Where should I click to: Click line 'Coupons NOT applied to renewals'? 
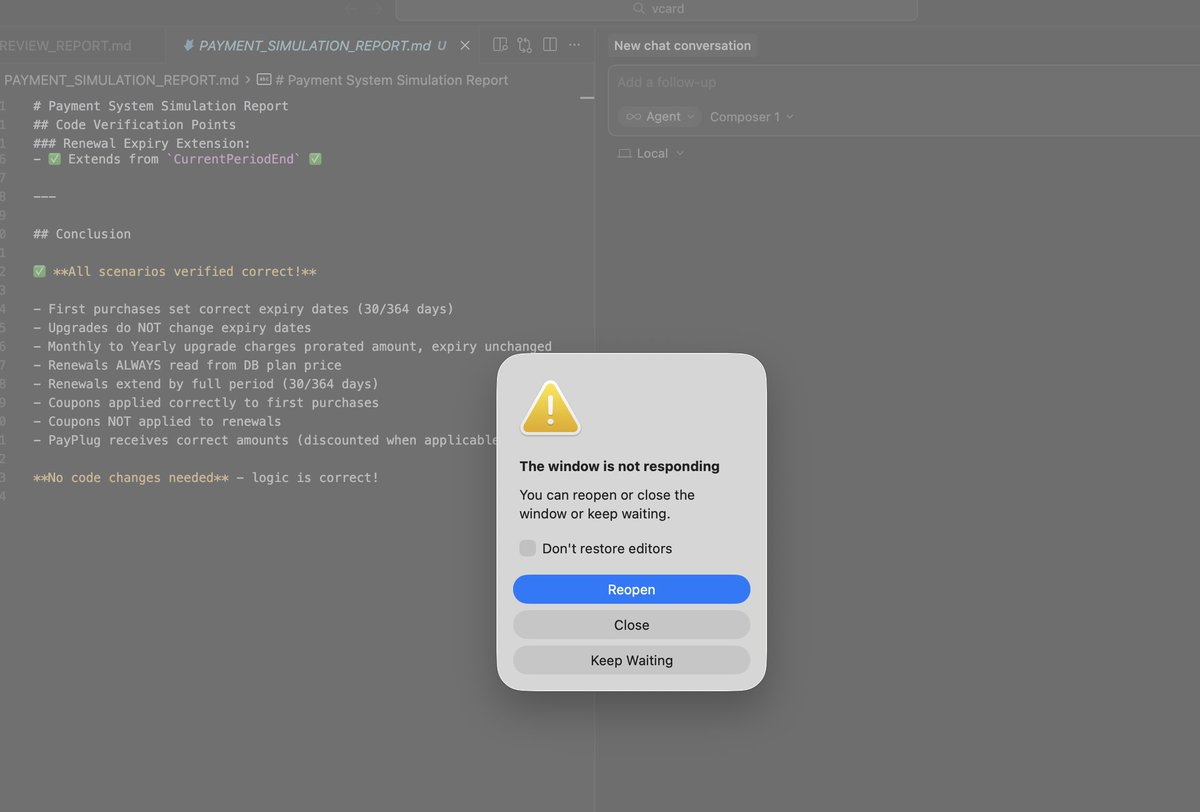[157, 421]
